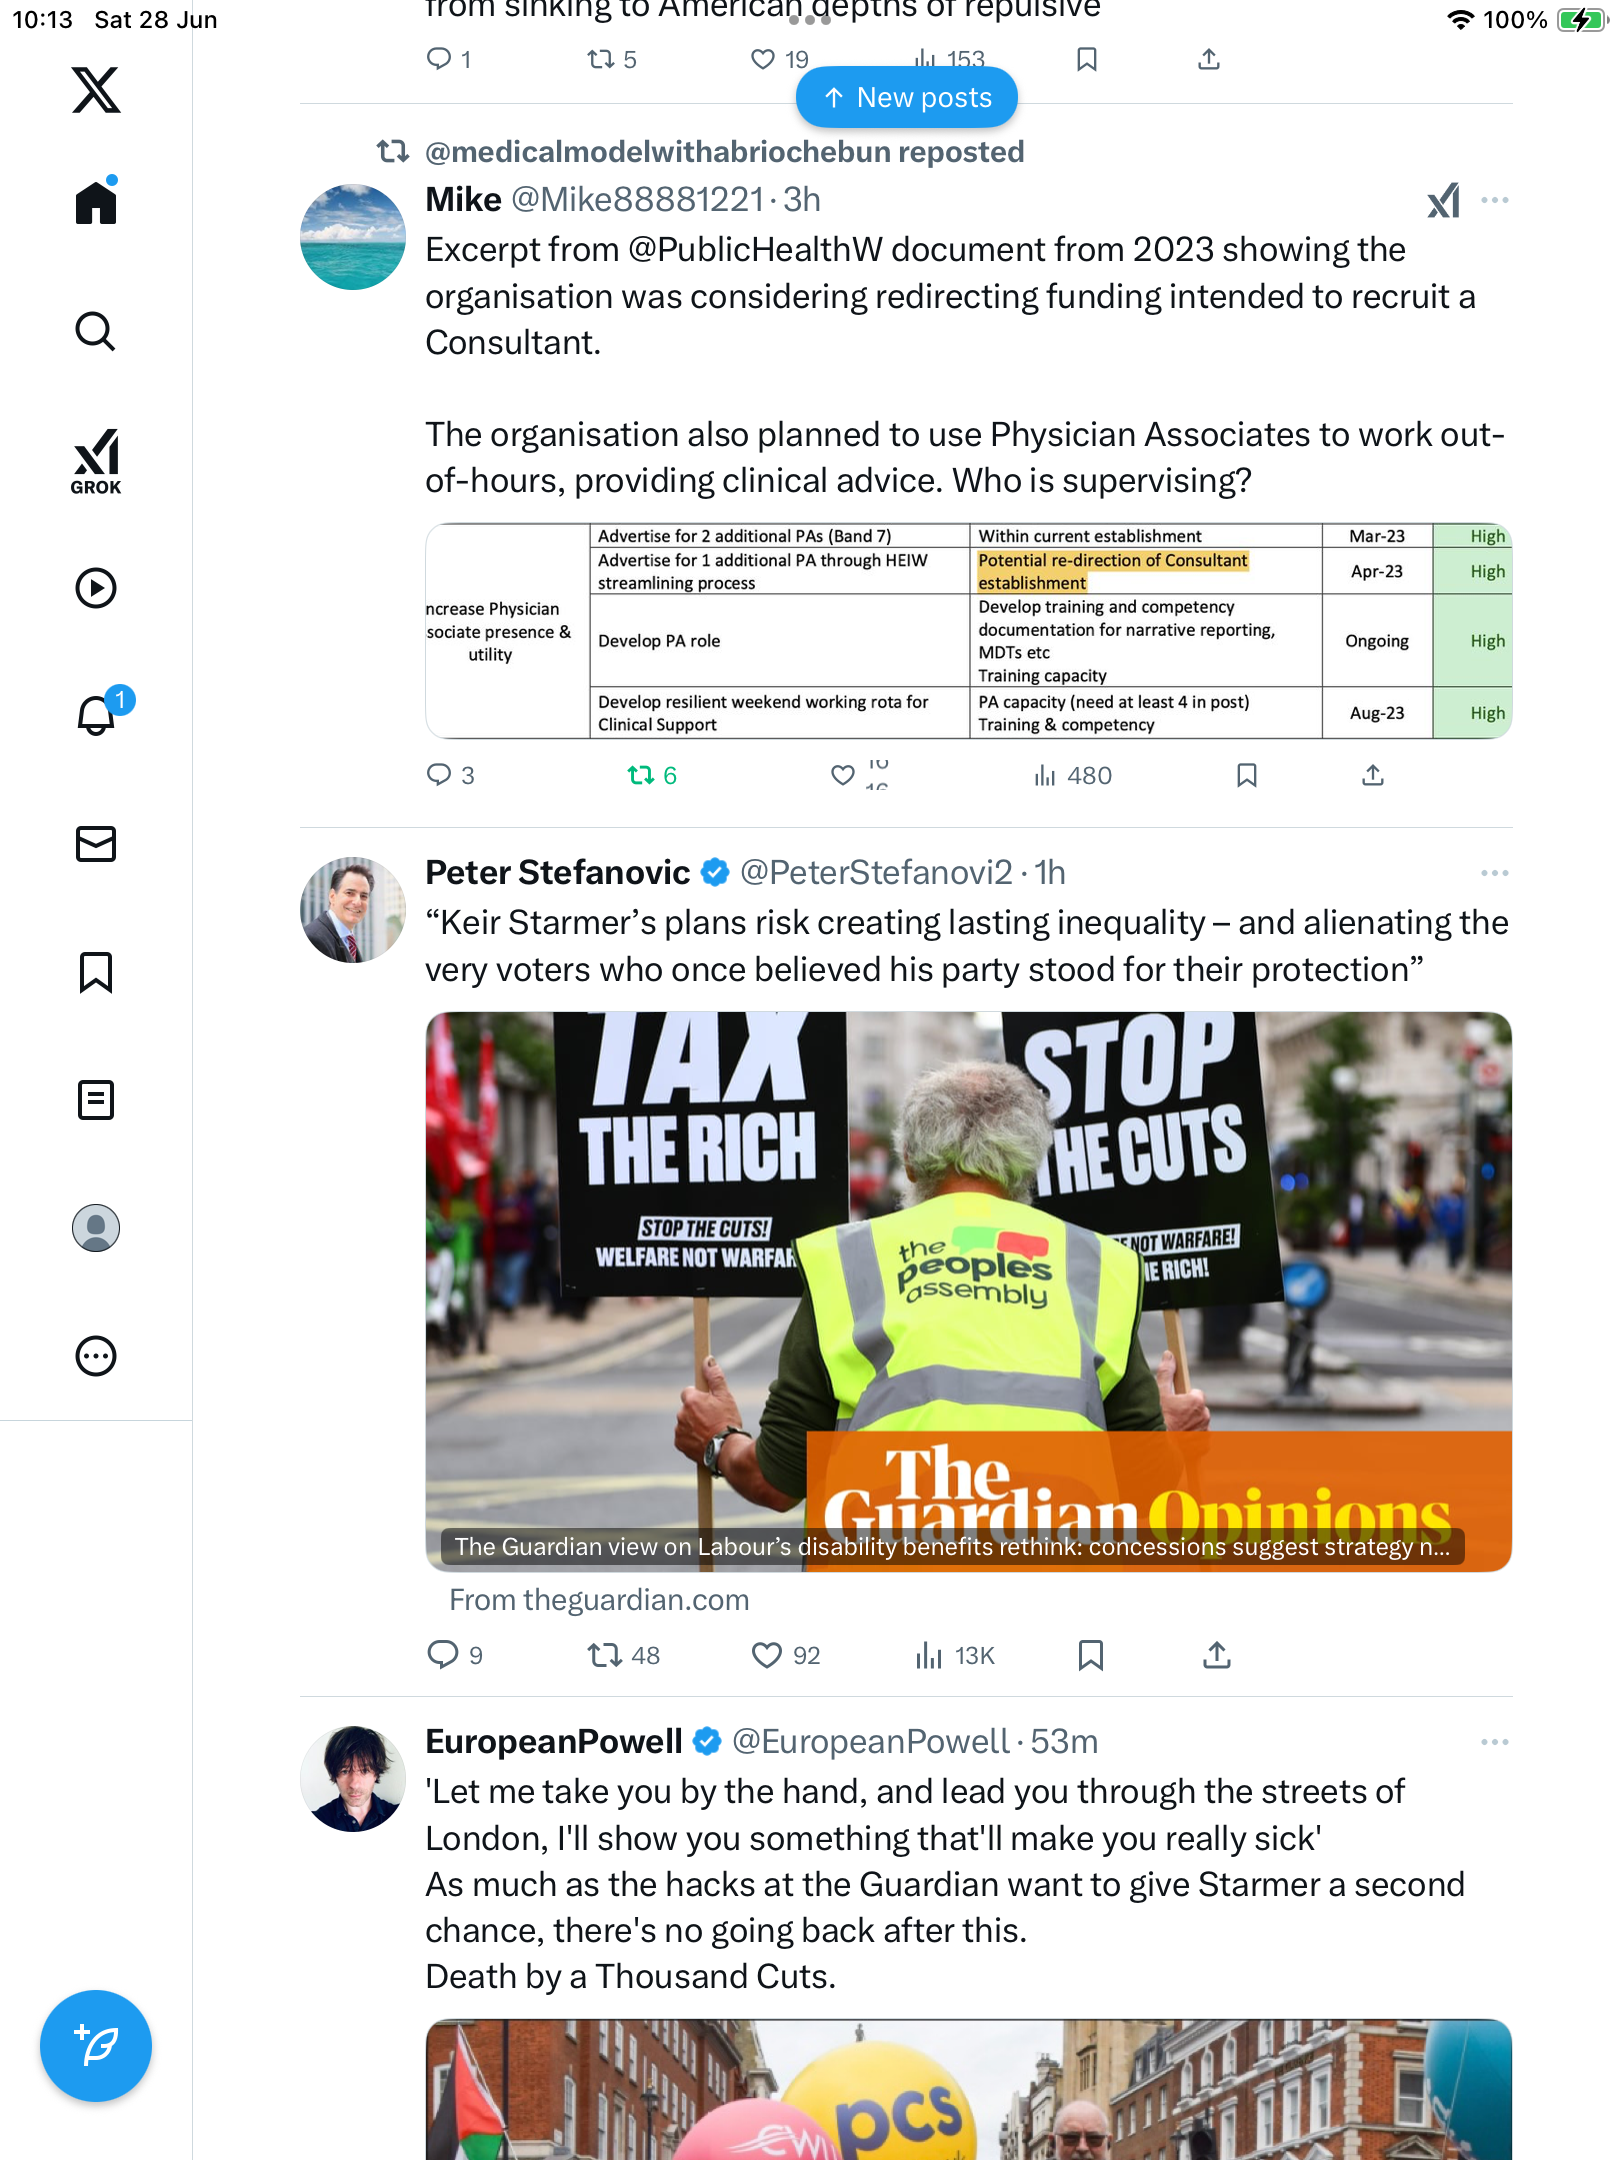Open the sidebar More circle menu
The height and width of the screenshot is (2160, 1620).
click(x=96, y=1356)
